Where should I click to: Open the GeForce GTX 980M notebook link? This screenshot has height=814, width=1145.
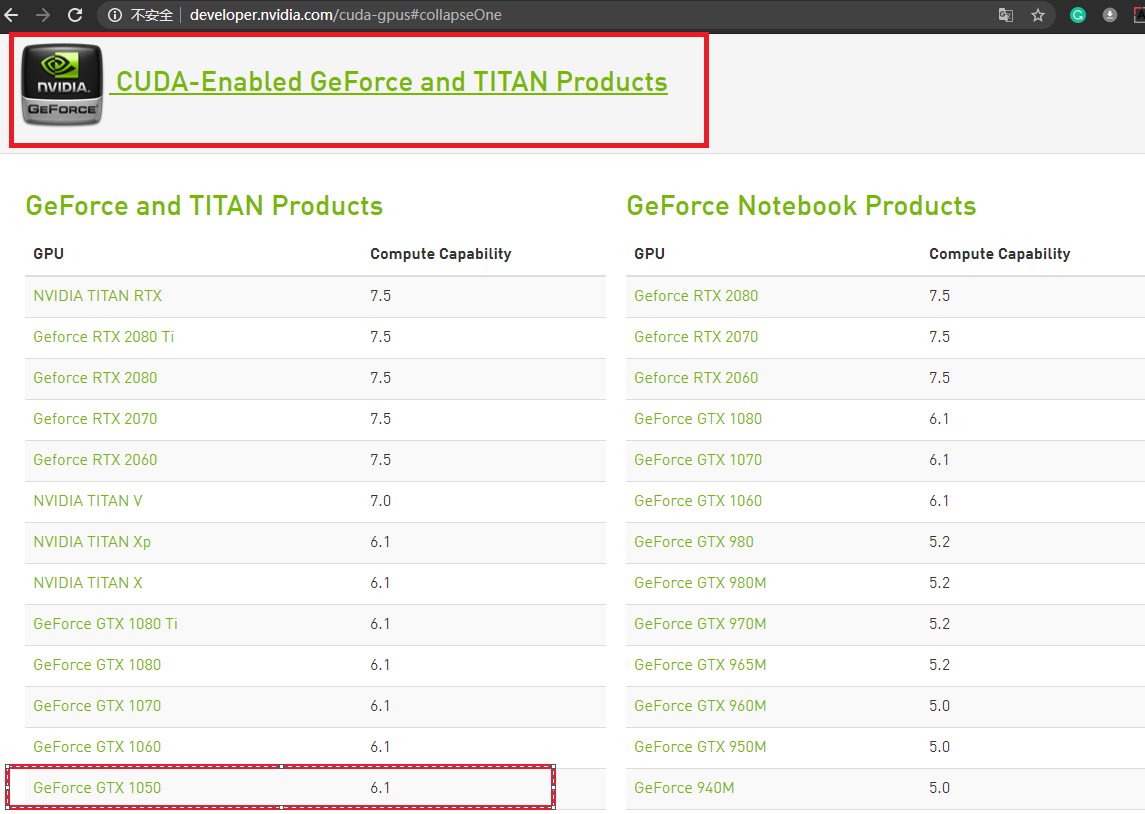(700, 583)
